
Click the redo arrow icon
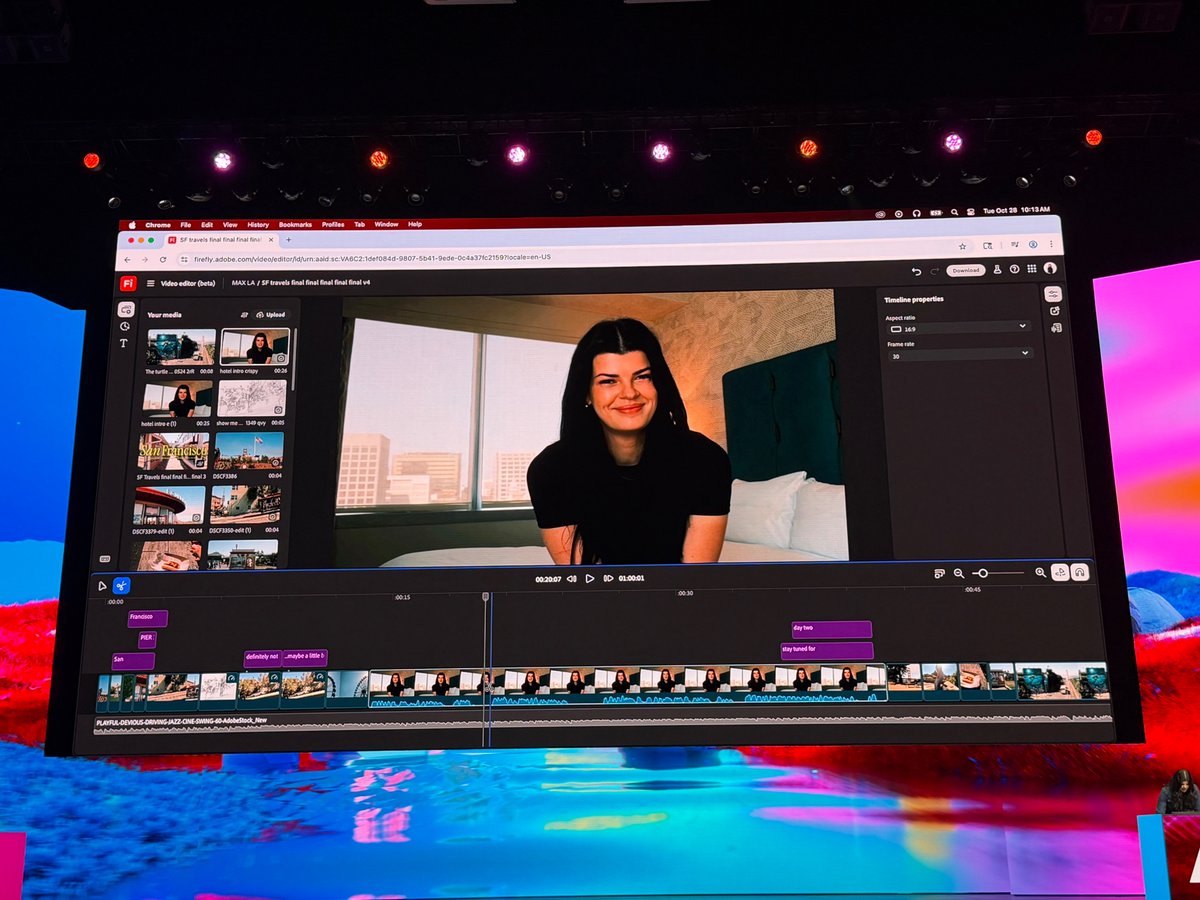tap(934, 271)
